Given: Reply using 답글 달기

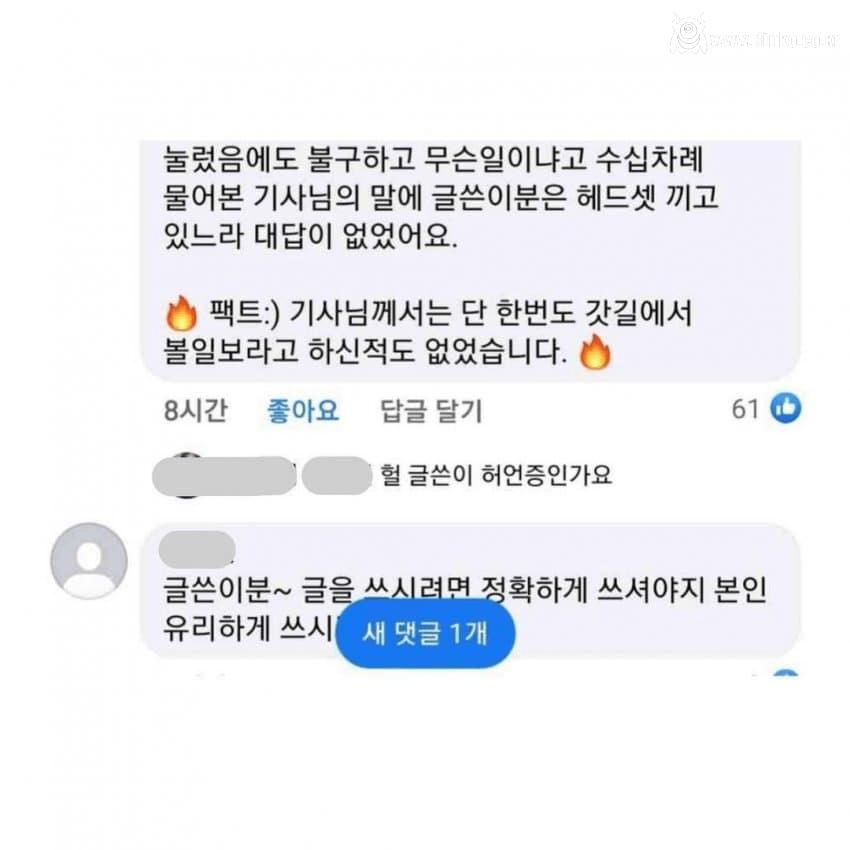Looking at the screenshot, I should [431, 410].
